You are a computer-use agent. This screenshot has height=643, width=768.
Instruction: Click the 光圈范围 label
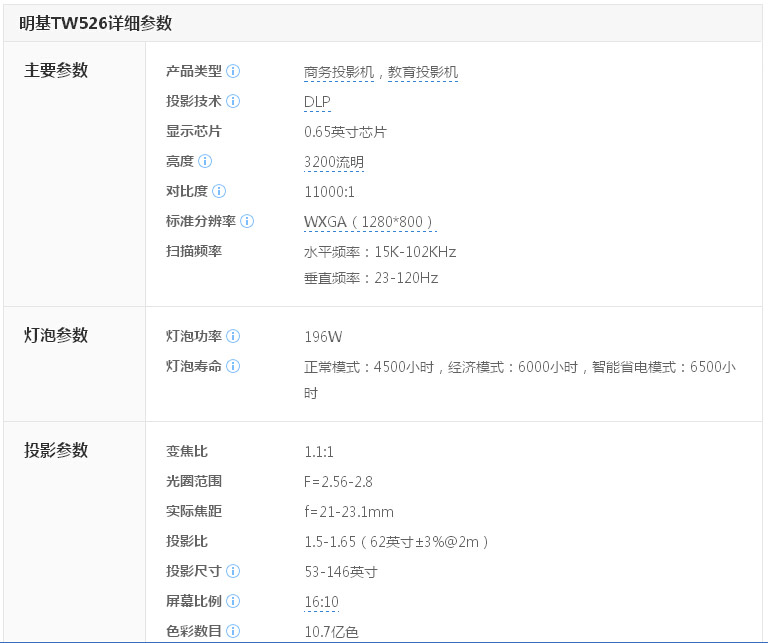[194, 481]
